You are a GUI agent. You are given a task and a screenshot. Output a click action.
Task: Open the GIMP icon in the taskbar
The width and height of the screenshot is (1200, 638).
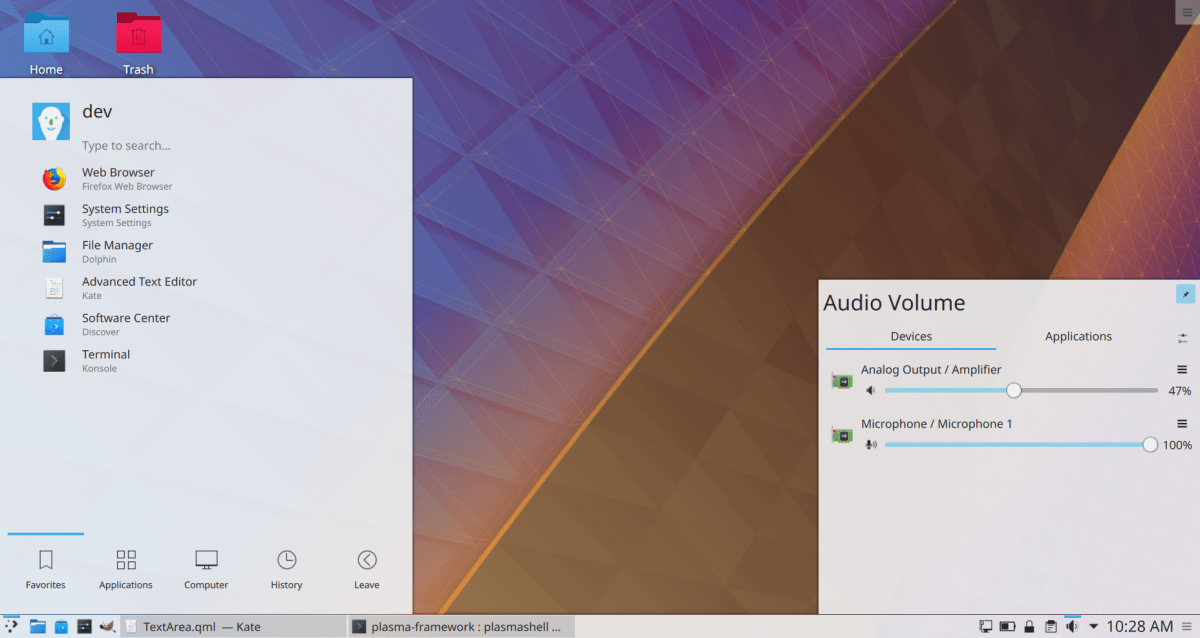coord(105,627)
